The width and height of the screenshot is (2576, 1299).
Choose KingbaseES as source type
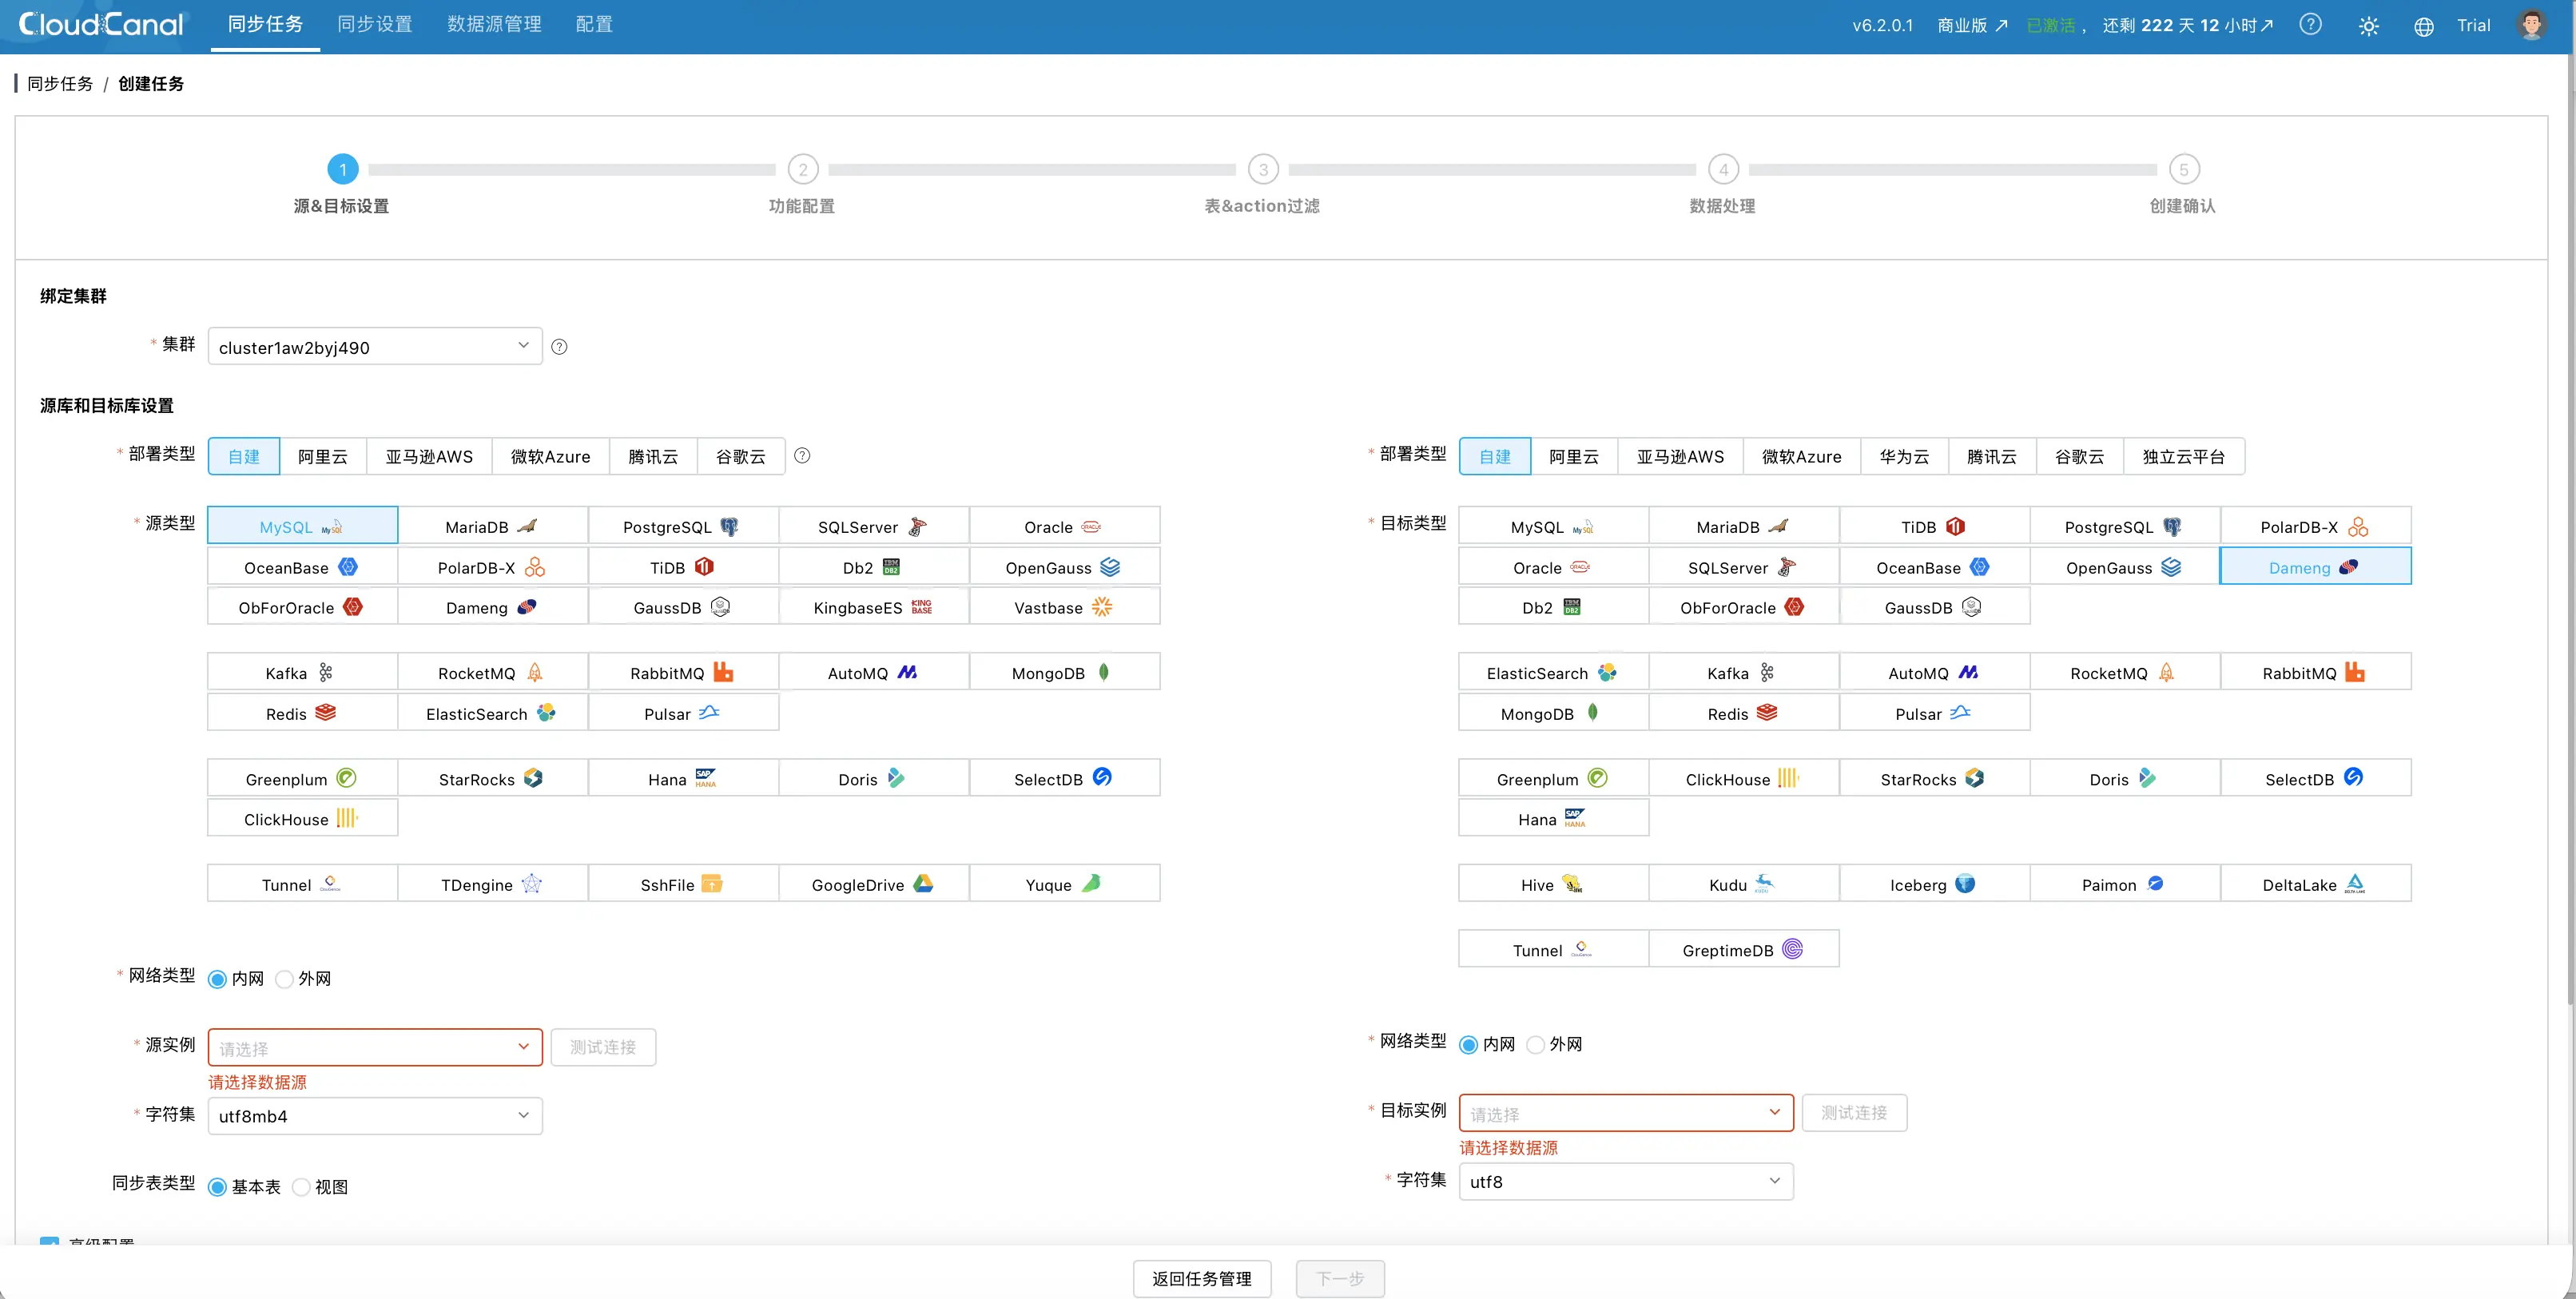click(x=874, y=607)
